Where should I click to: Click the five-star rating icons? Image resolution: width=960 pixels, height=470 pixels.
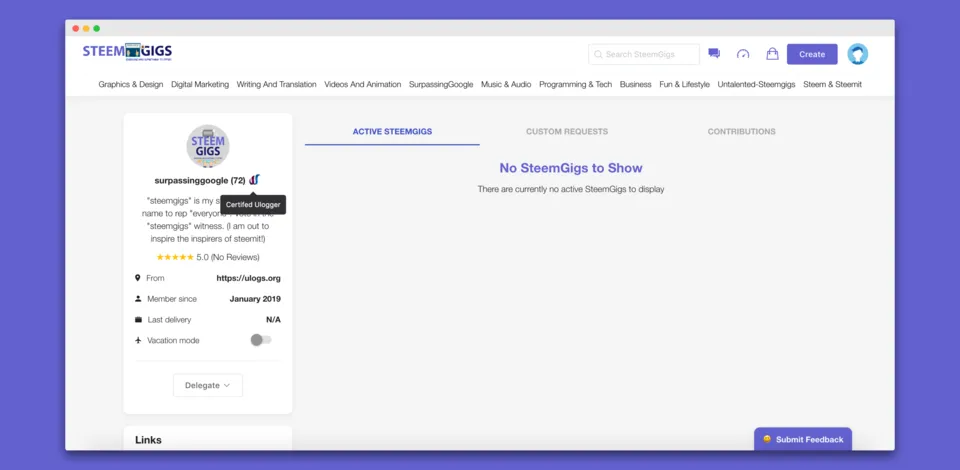[x=175, y=257]
